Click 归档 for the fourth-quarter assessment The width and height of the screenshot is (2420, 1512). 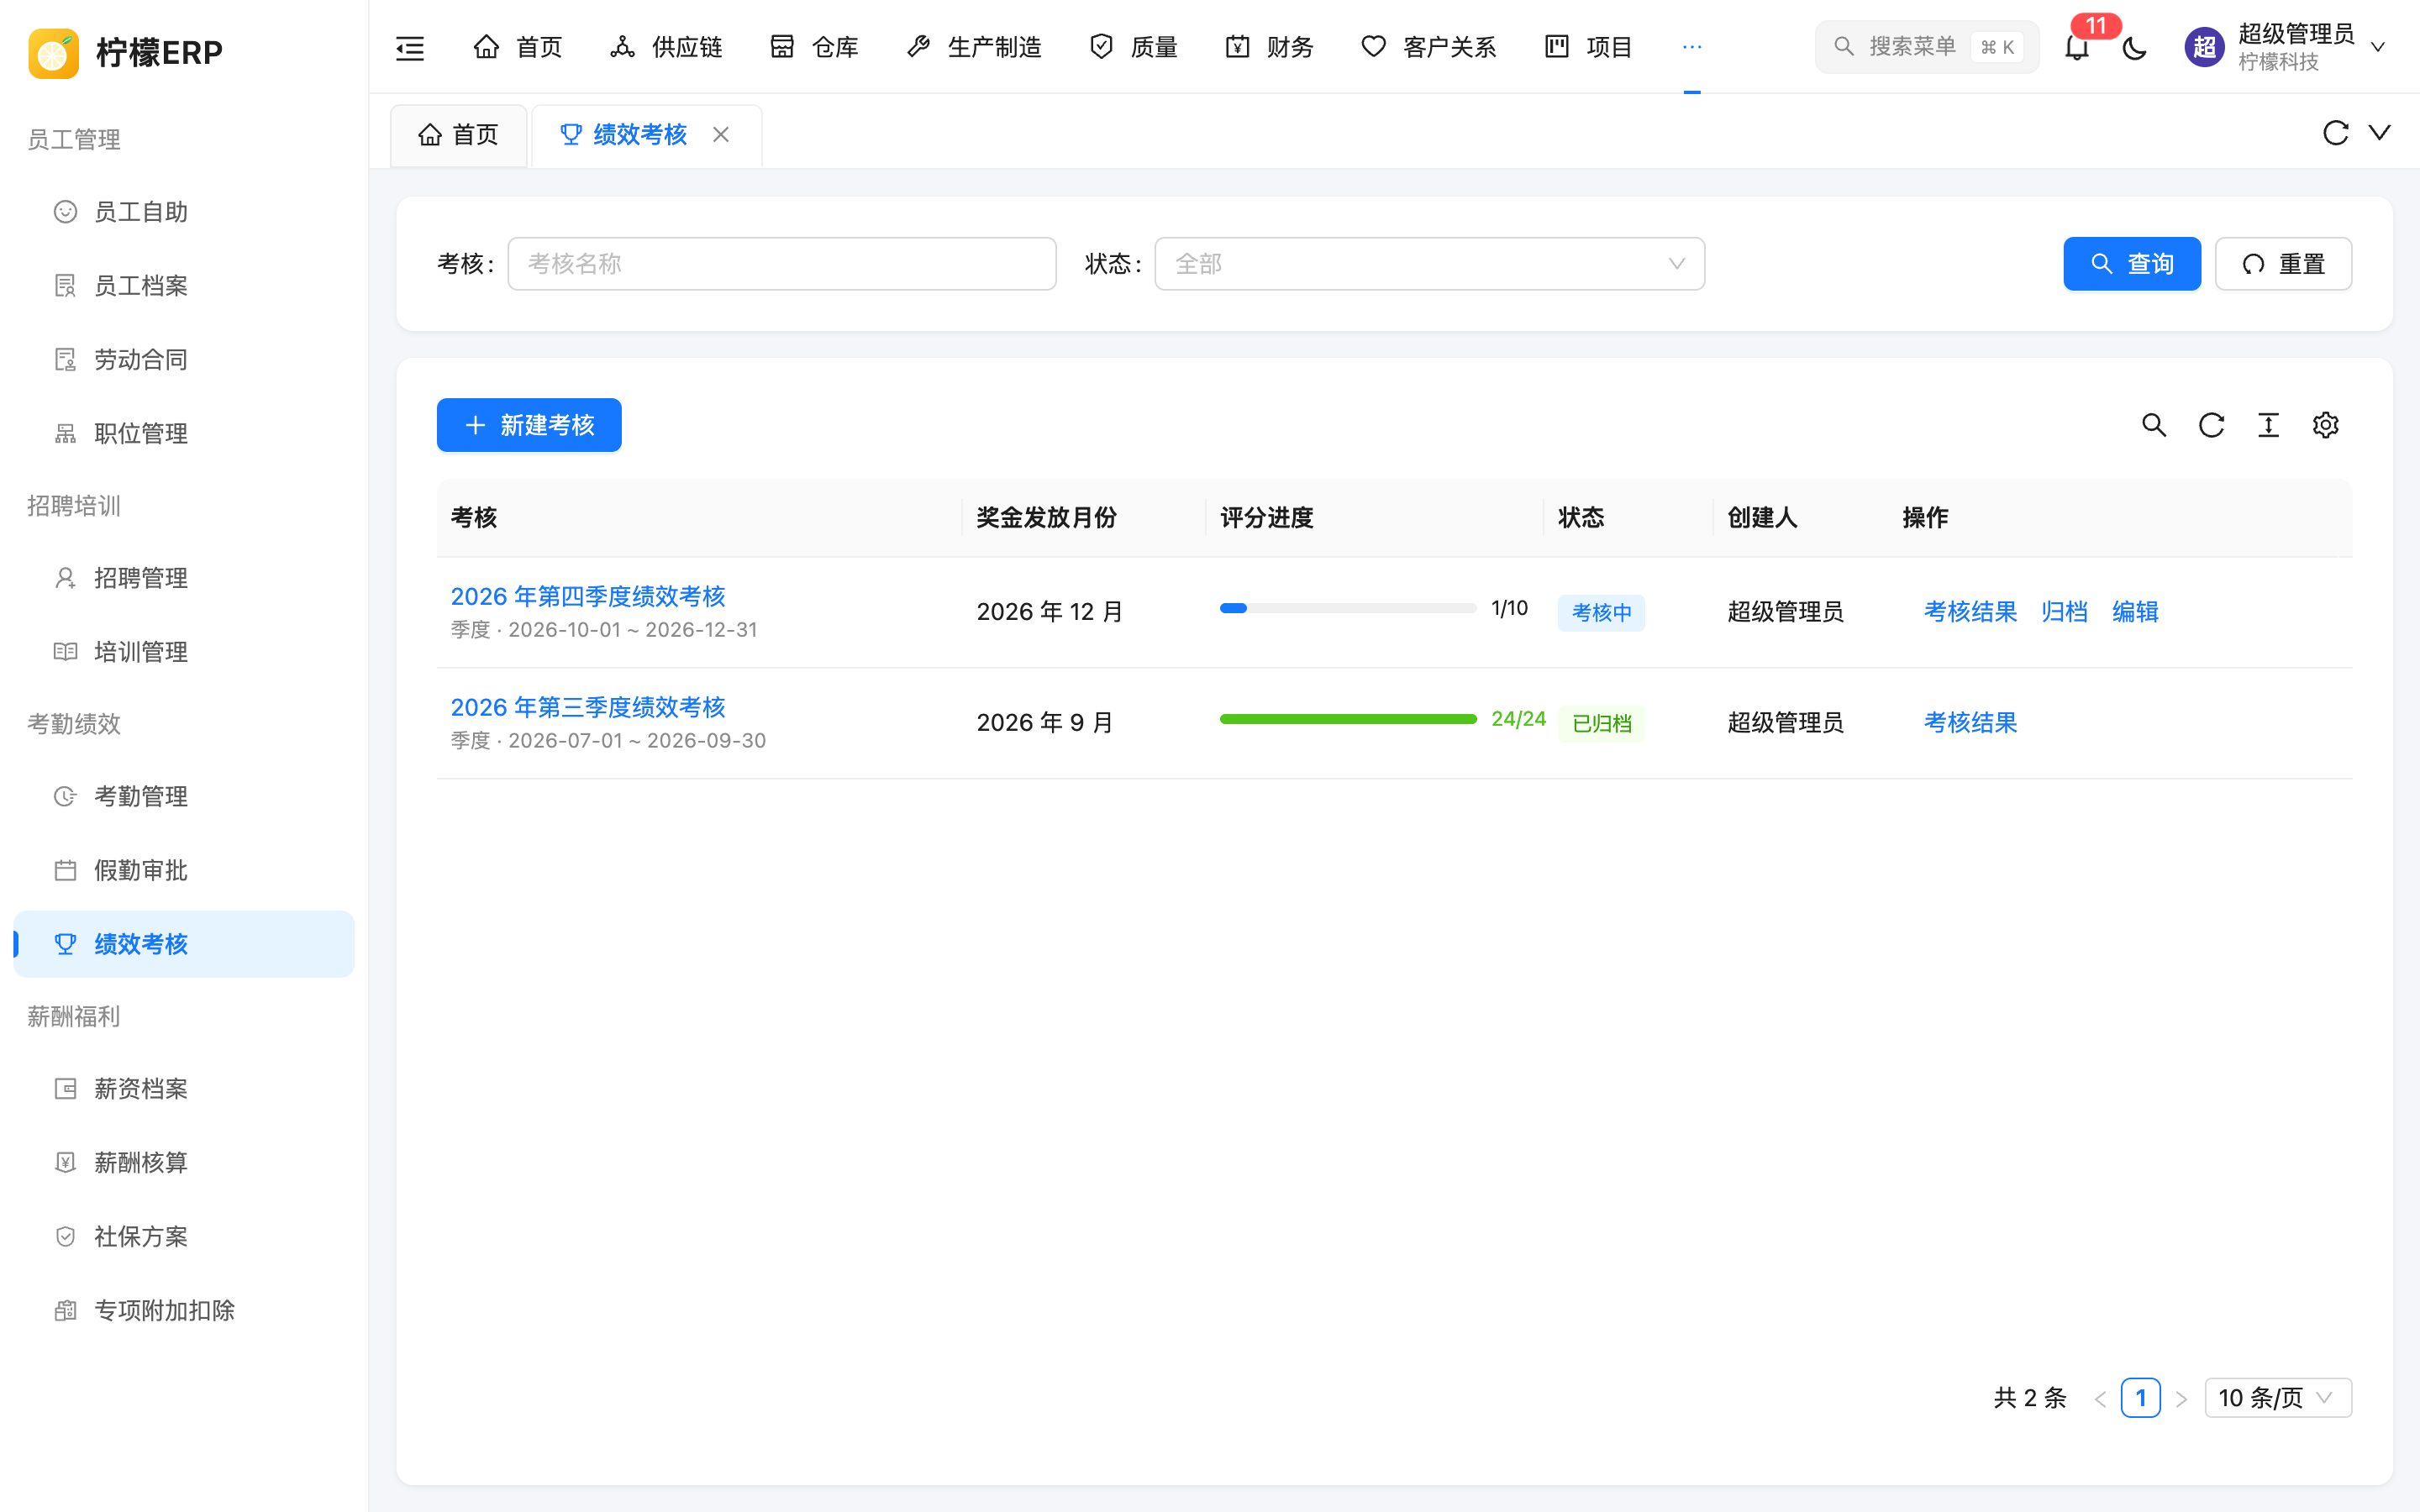(2064, 611)
